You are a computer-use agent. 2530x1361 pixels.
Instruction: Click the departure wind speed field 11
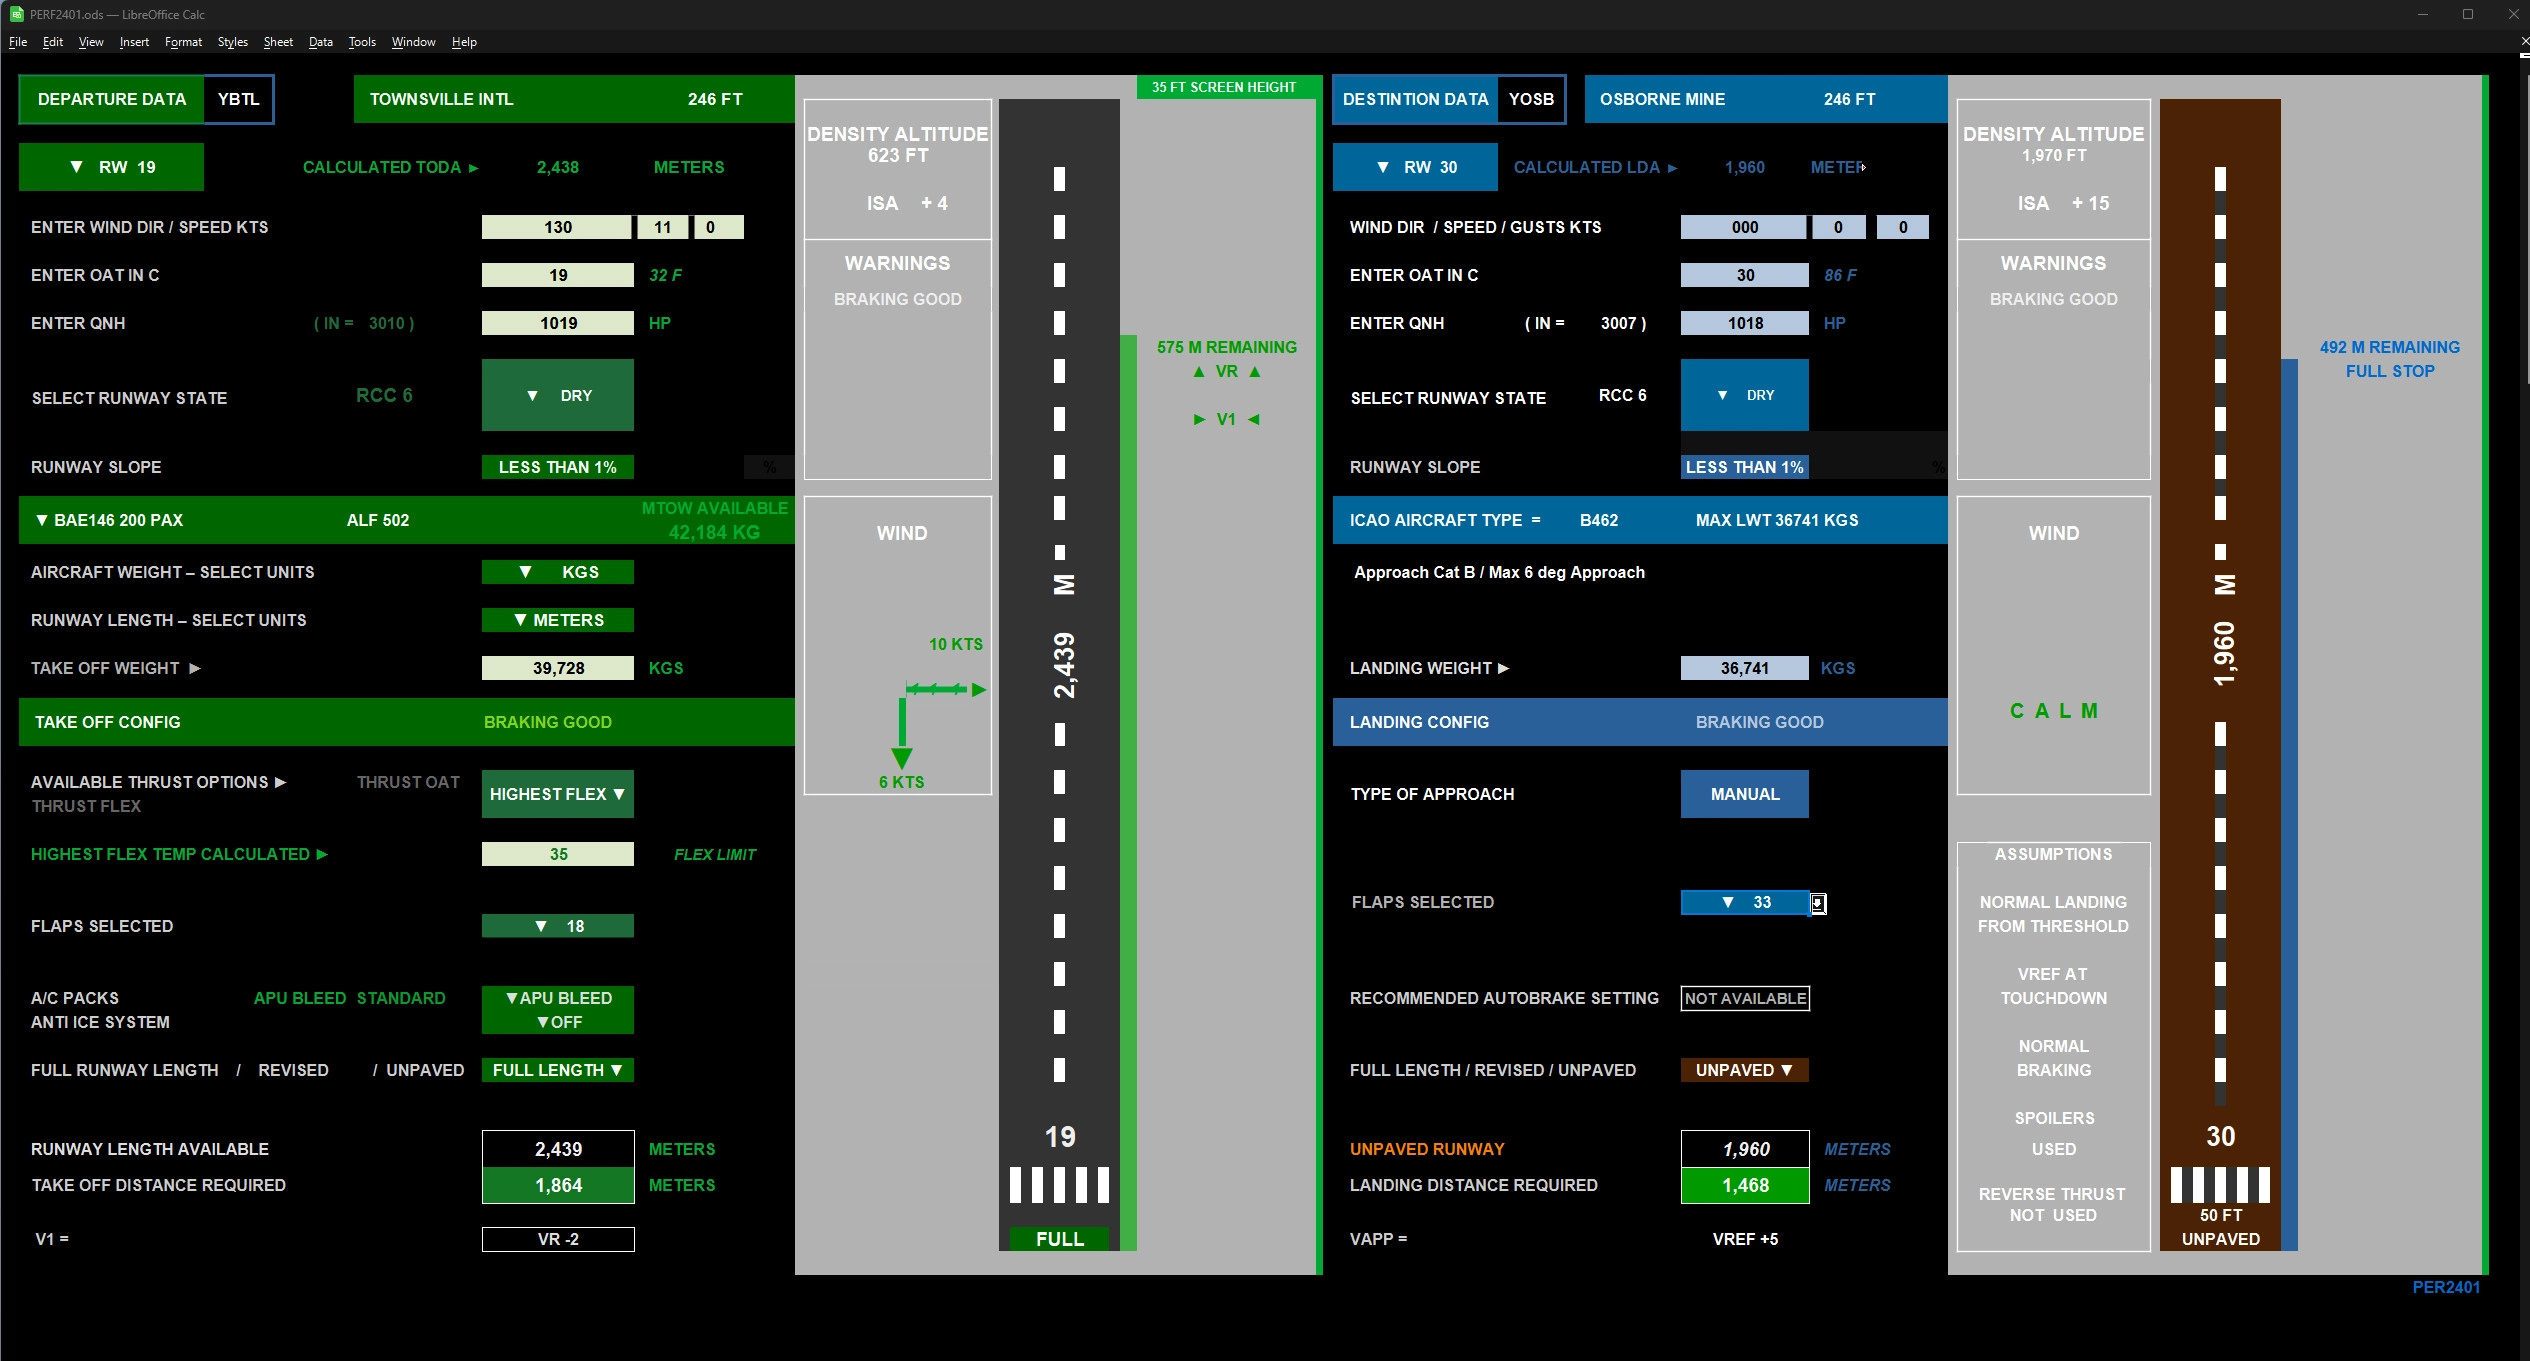663,227
